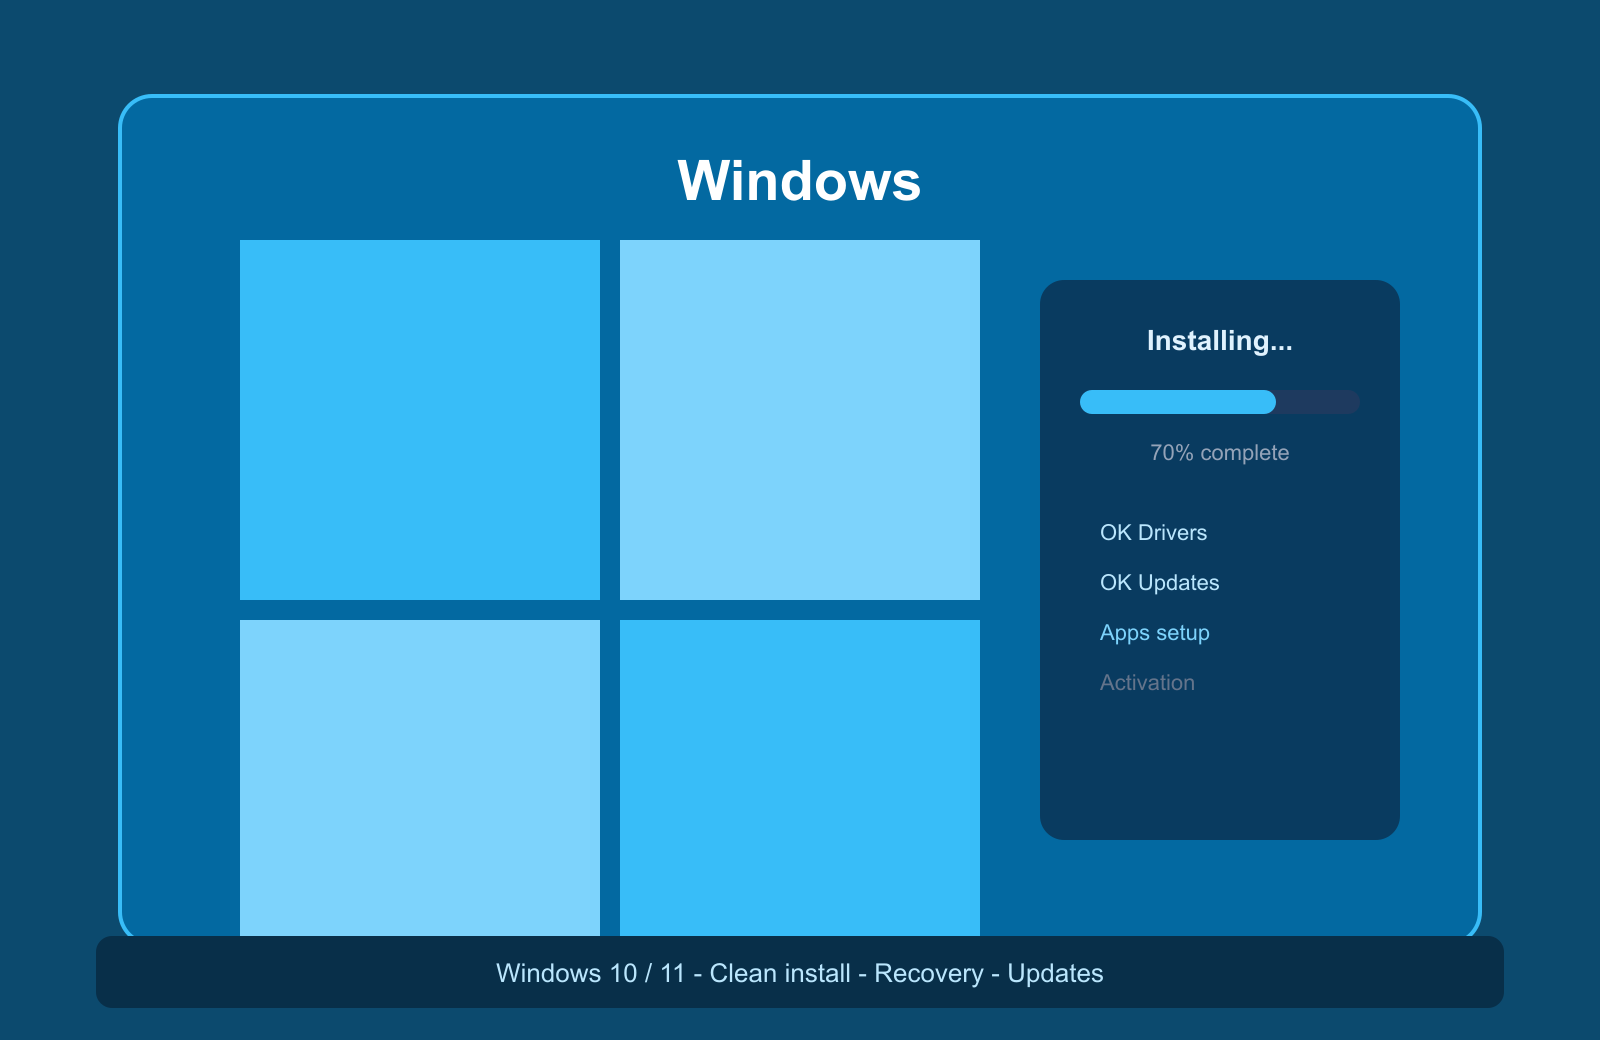Click the unfilled end of progress bar
Screen dimensions: 1600x1040
pyautogui.click(x=1318, y=402)
